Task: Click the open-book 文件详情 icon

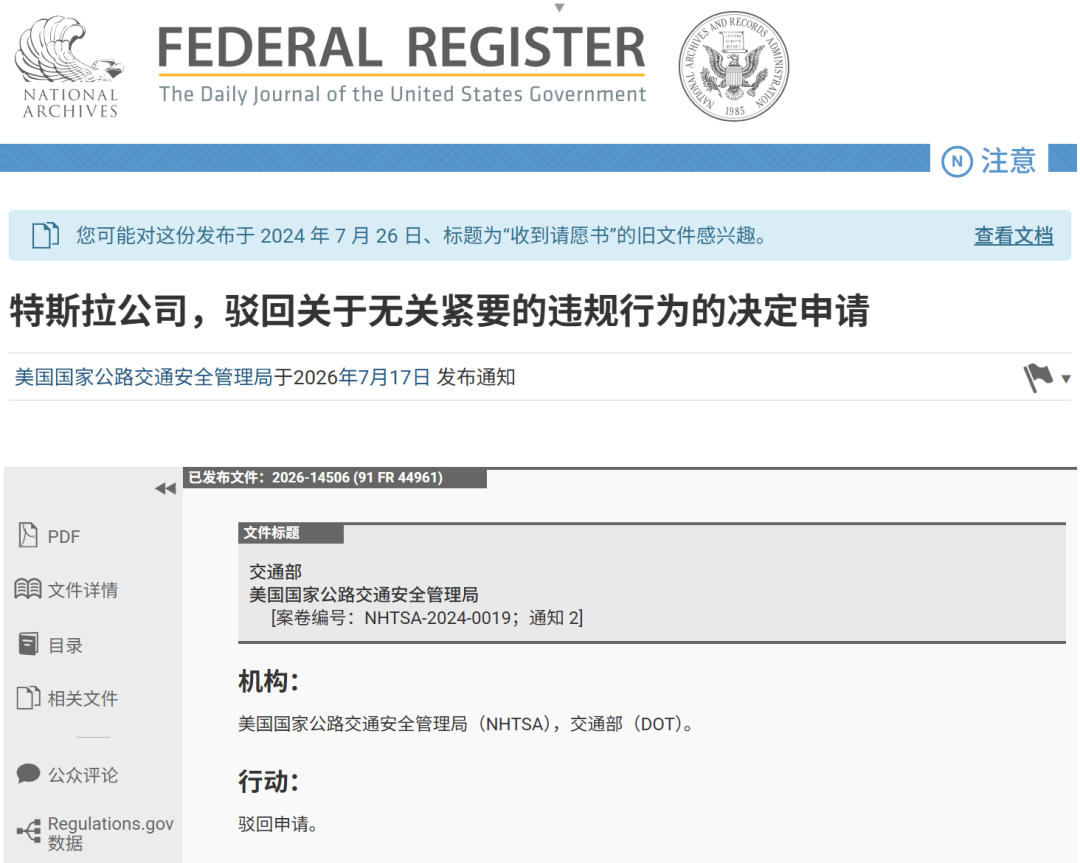Action: tap(28, 589)
